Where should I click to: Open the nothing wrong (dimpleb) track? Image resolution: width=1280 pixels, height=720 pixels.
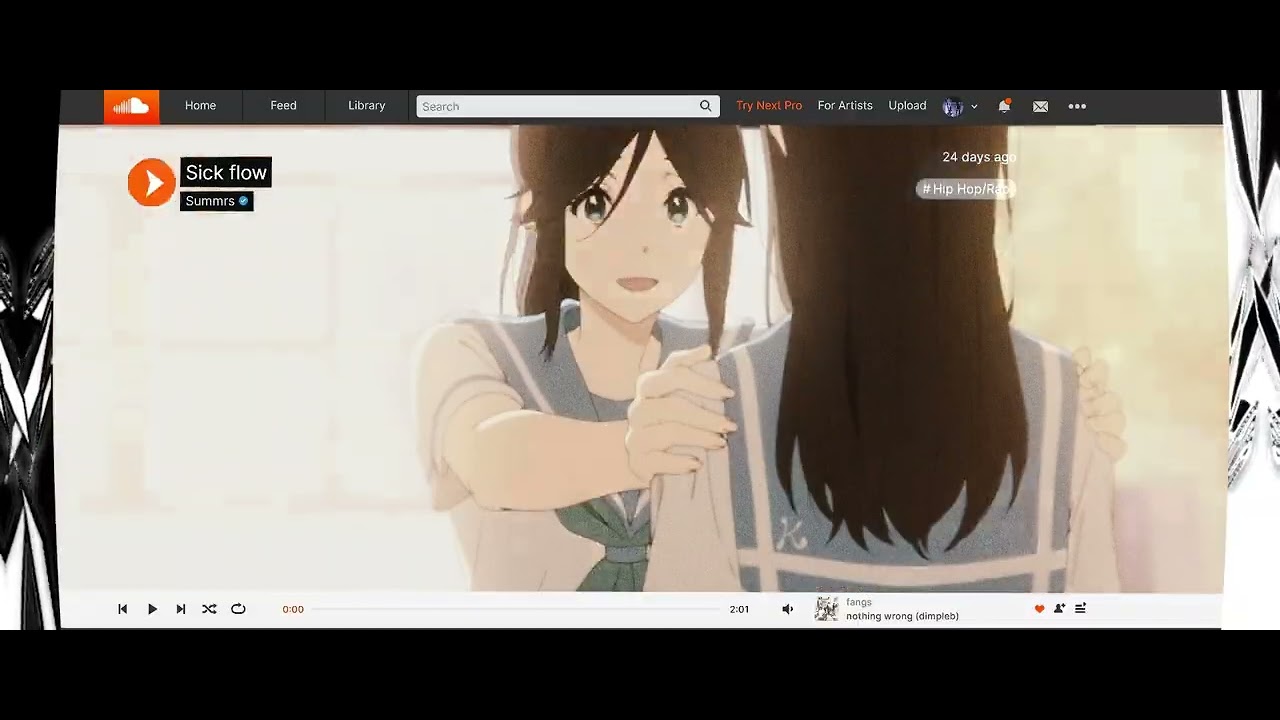(902, 616)
